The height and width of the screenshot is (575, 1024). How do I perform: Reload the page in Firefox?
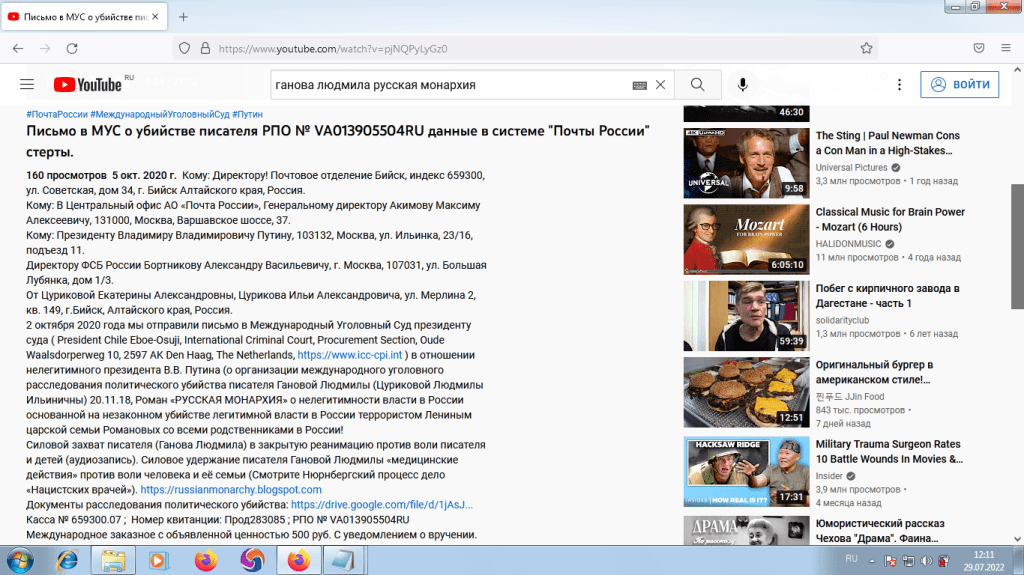[71, 48]
